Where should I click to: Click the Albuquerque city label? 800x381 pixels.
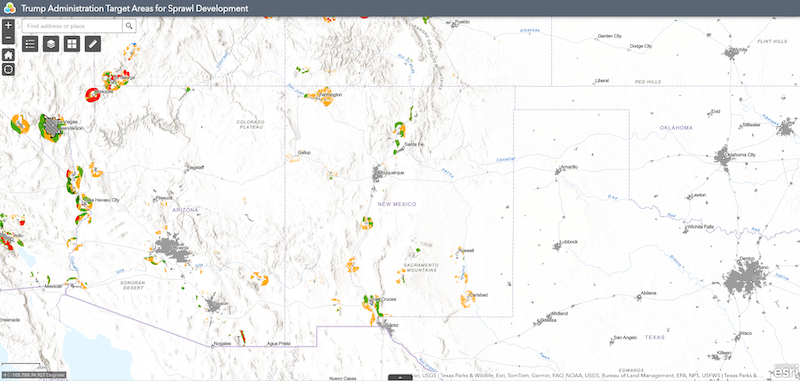coord(393,173)
